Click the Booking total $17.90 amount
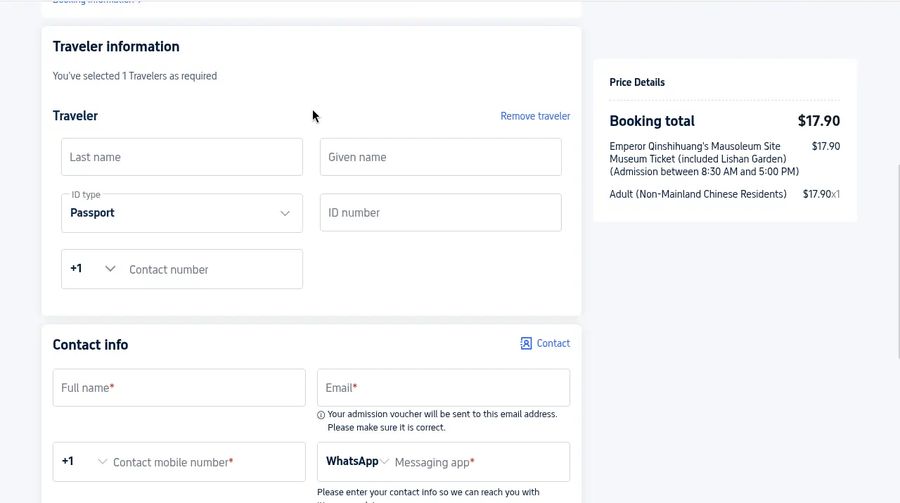900x503 pixels. [x=818, y=121]
